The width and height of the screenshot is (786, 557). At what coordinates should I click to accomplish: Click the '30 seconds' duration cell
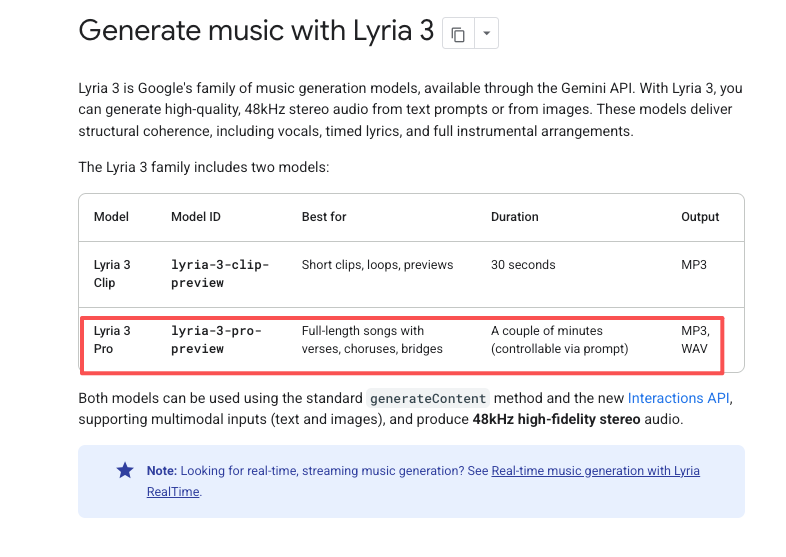pyautogui.click(x=523, y=265)
